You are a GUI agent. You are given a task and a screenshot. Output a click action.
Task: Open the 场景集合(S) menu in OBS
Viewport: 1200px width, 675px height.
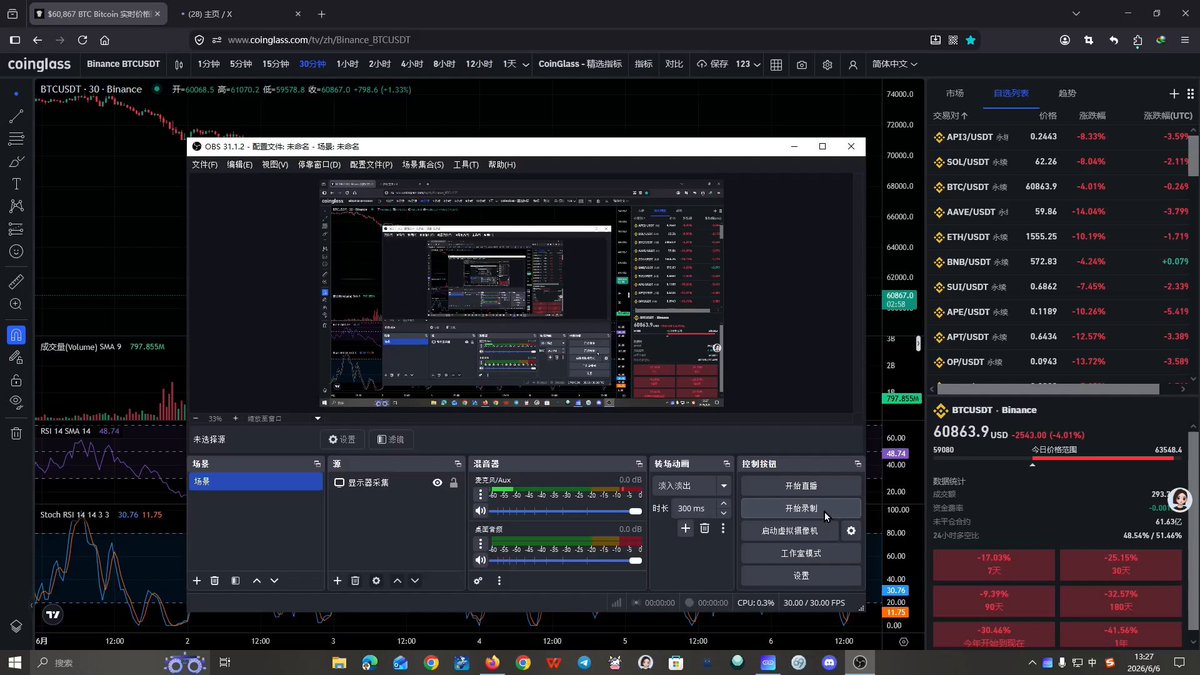tap(423, 164)
